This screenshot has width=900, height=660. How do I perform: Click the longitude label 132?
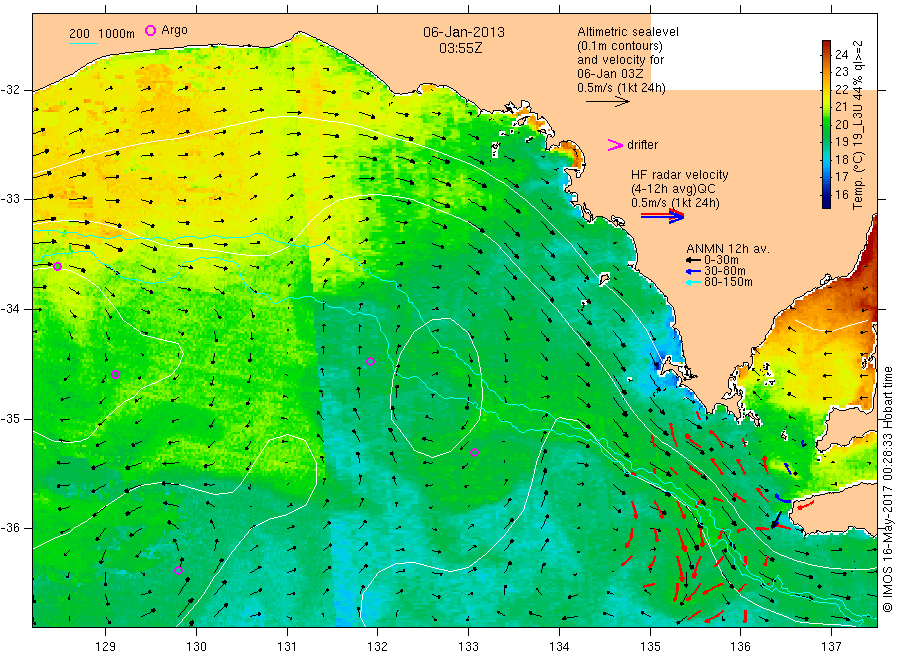pyautogui.click(x=377, y=646)
